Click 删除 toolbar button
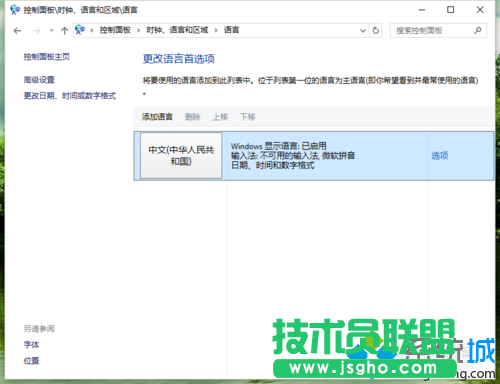 point(193,117)
